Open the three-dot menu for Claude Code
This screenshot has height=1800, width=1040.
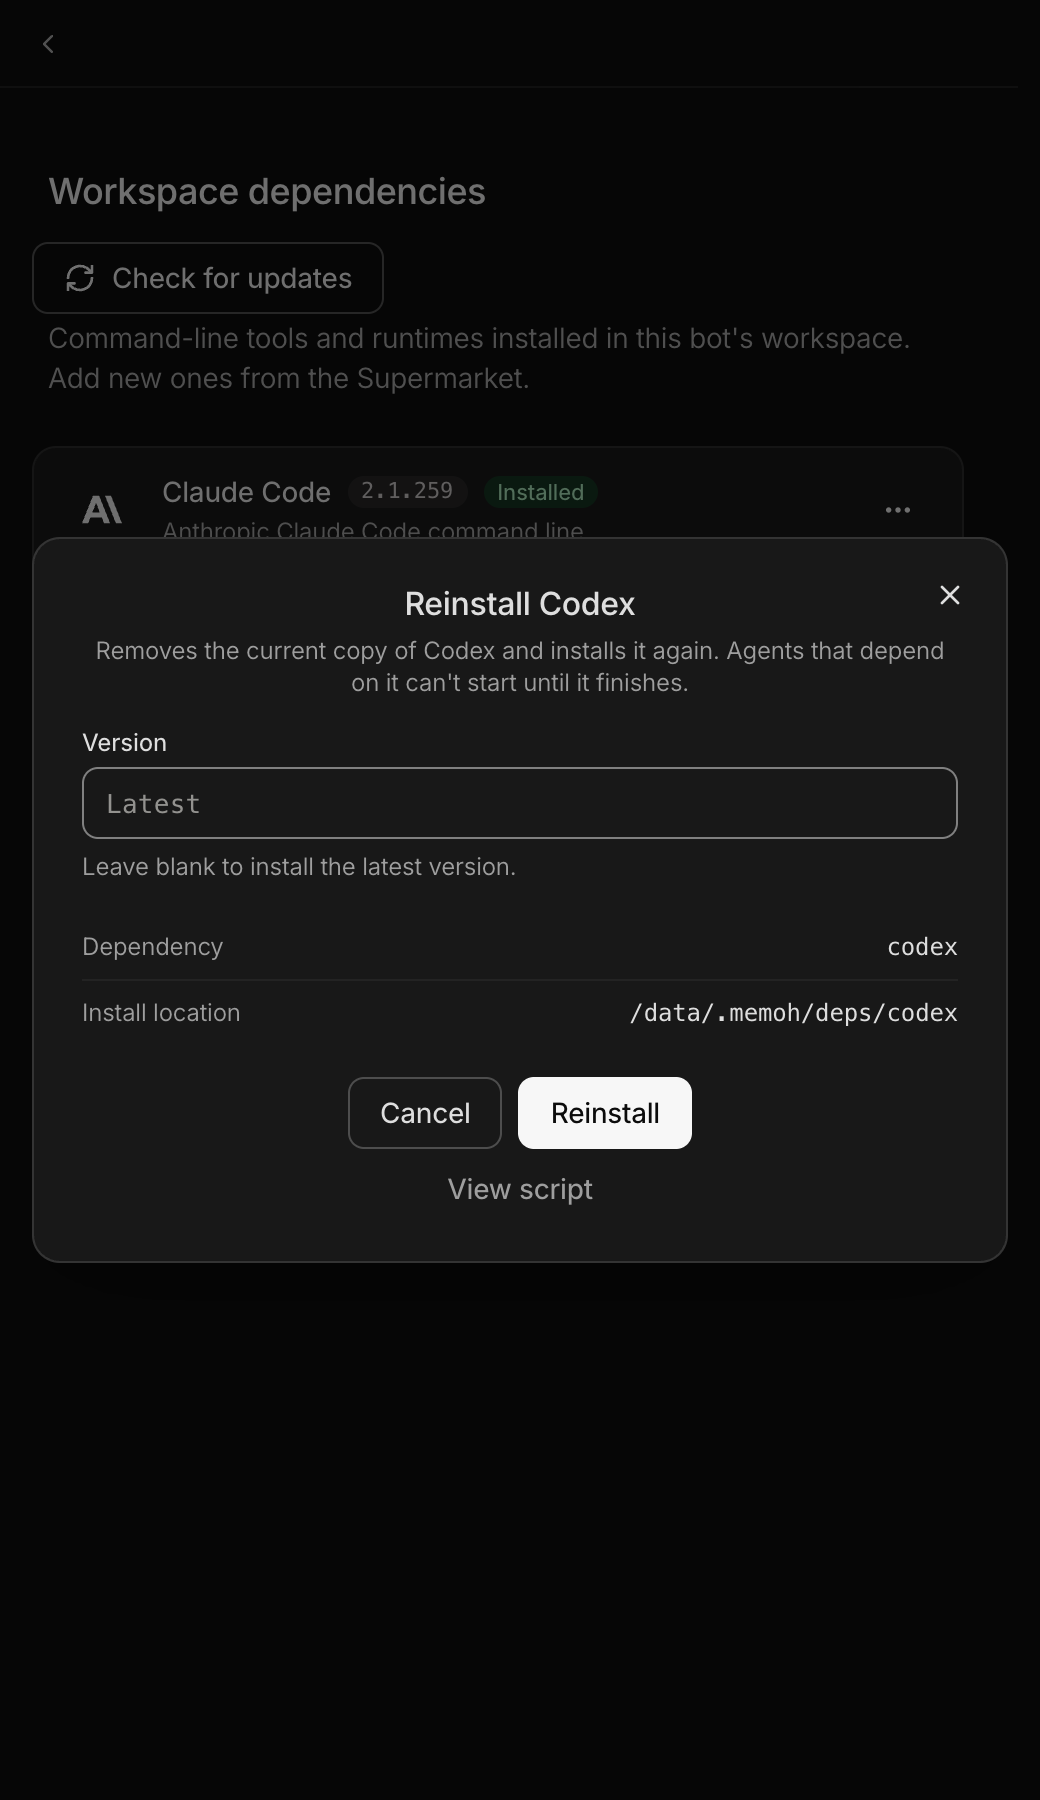pyautogui.click(x=898, y=510)
